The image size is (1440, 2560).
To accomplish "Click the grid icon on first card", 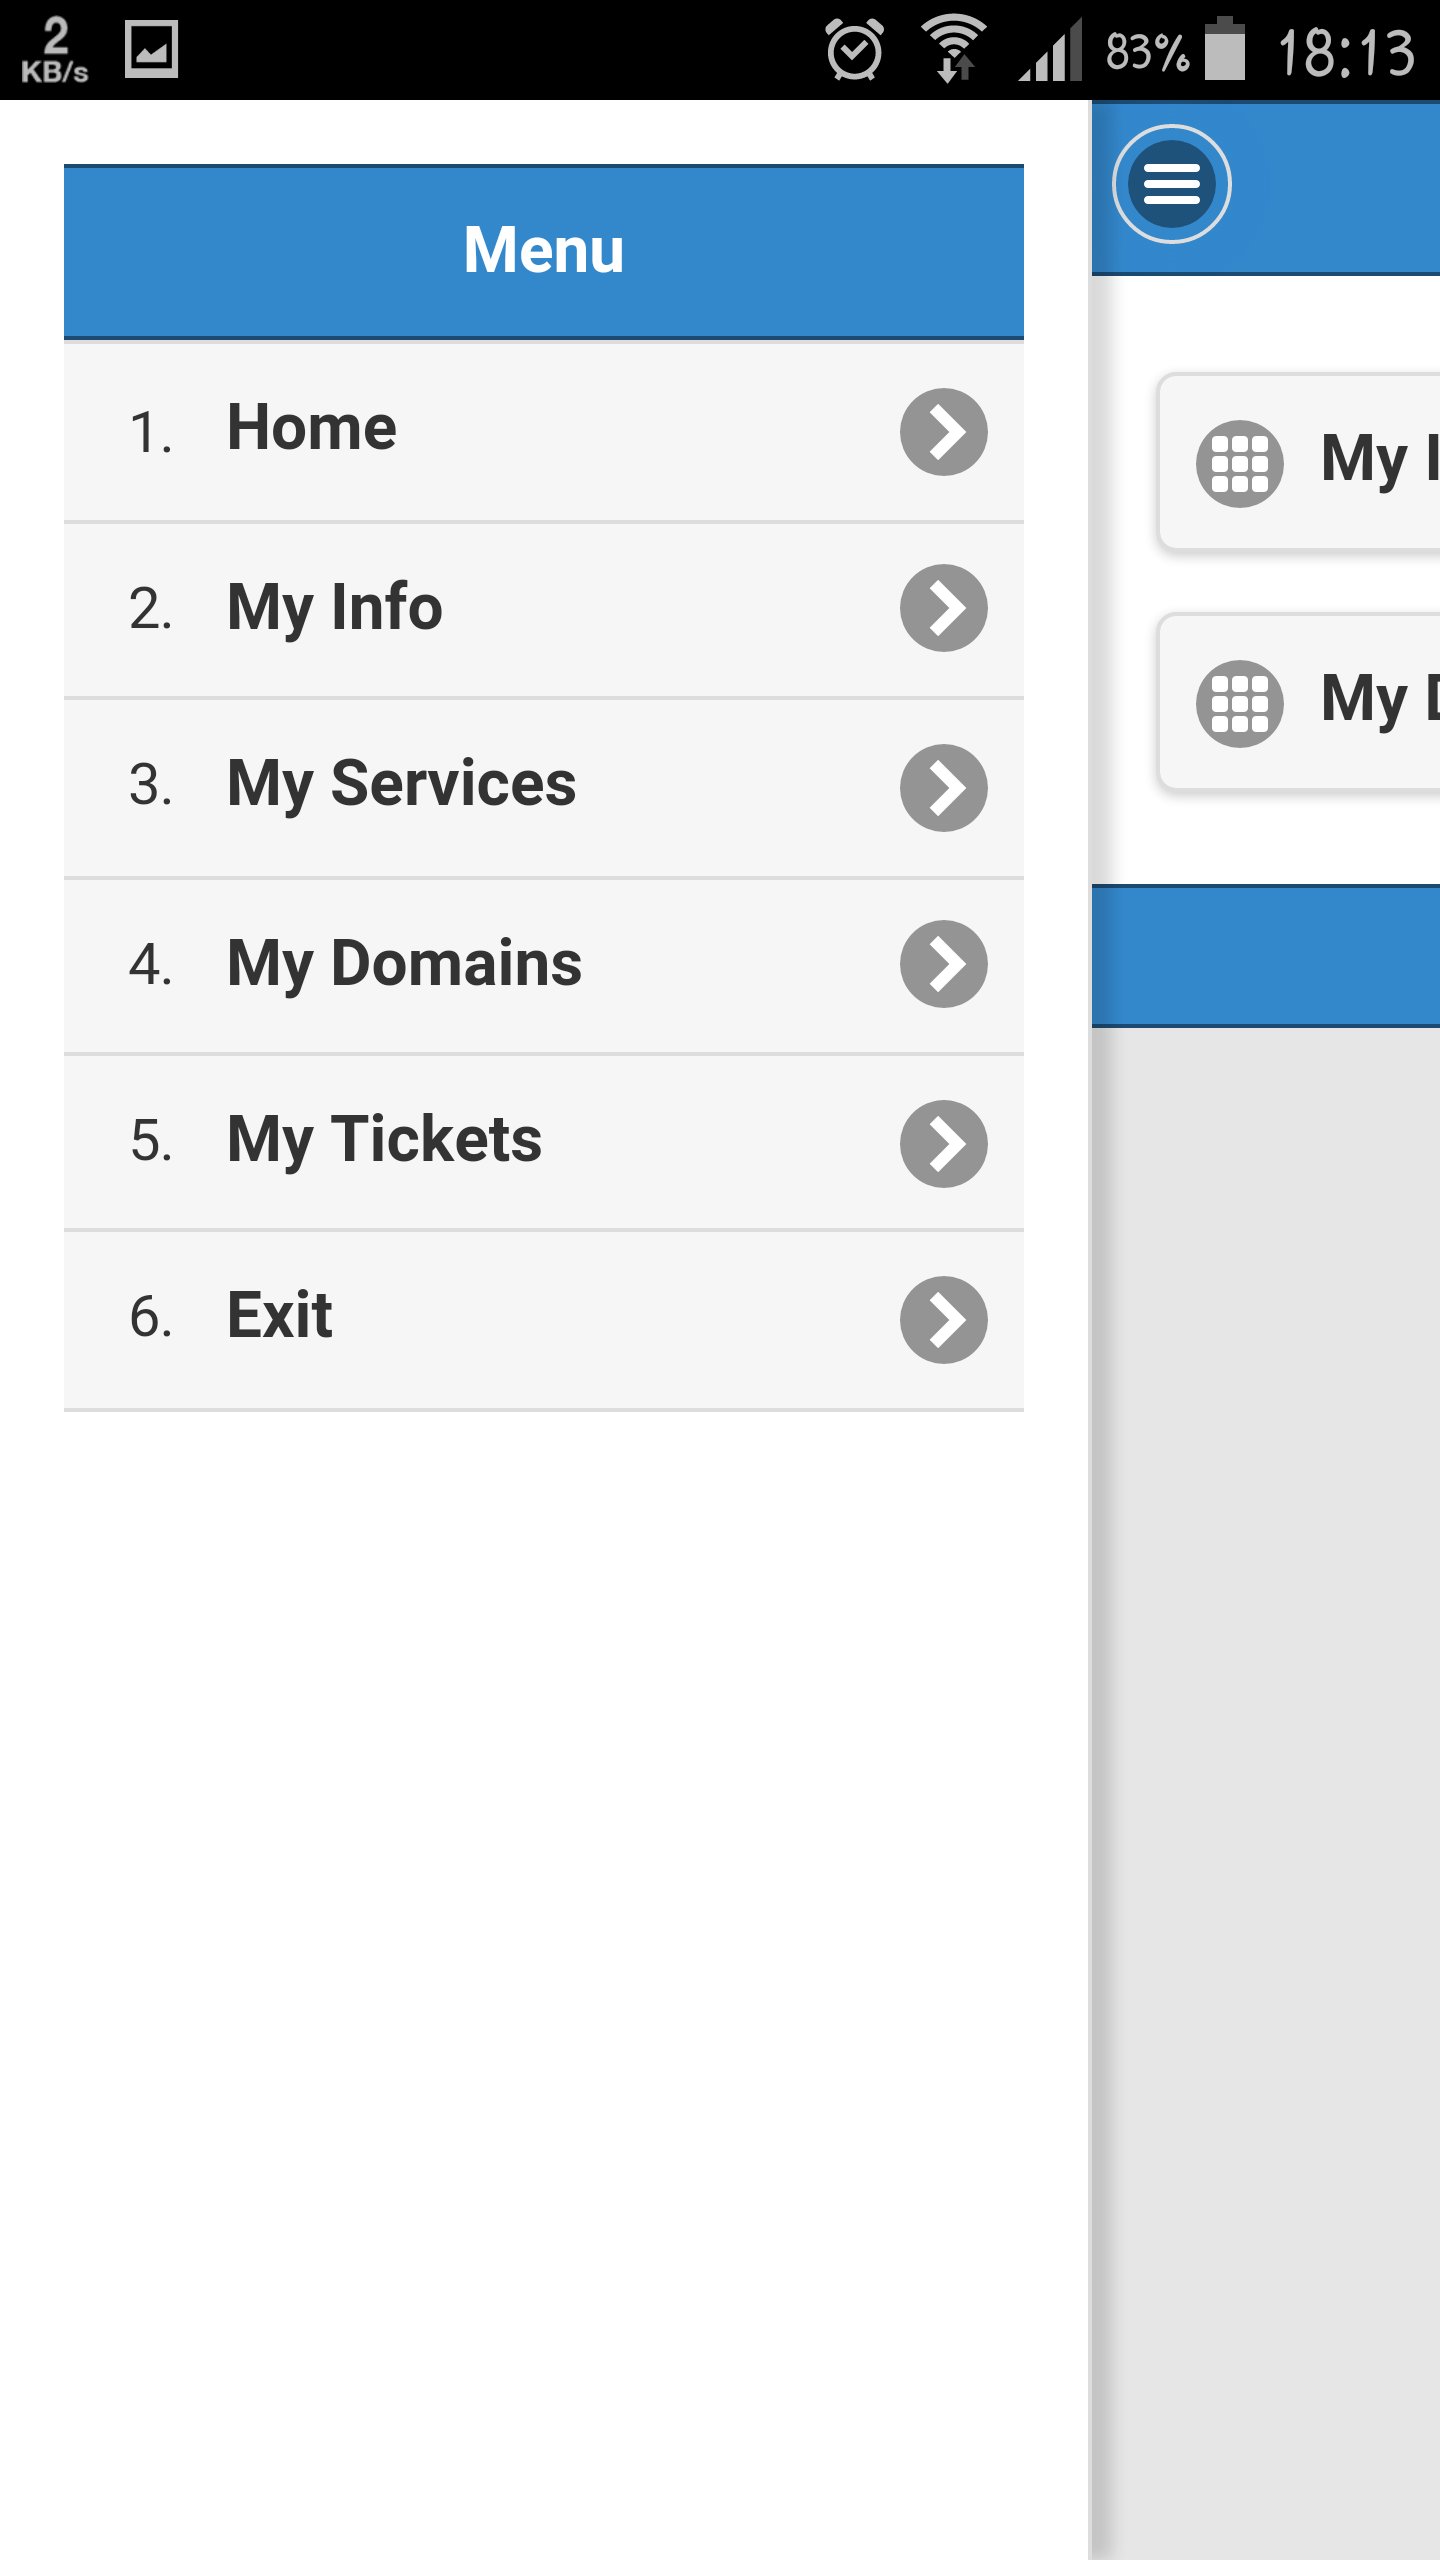I will pos(1239,463).
